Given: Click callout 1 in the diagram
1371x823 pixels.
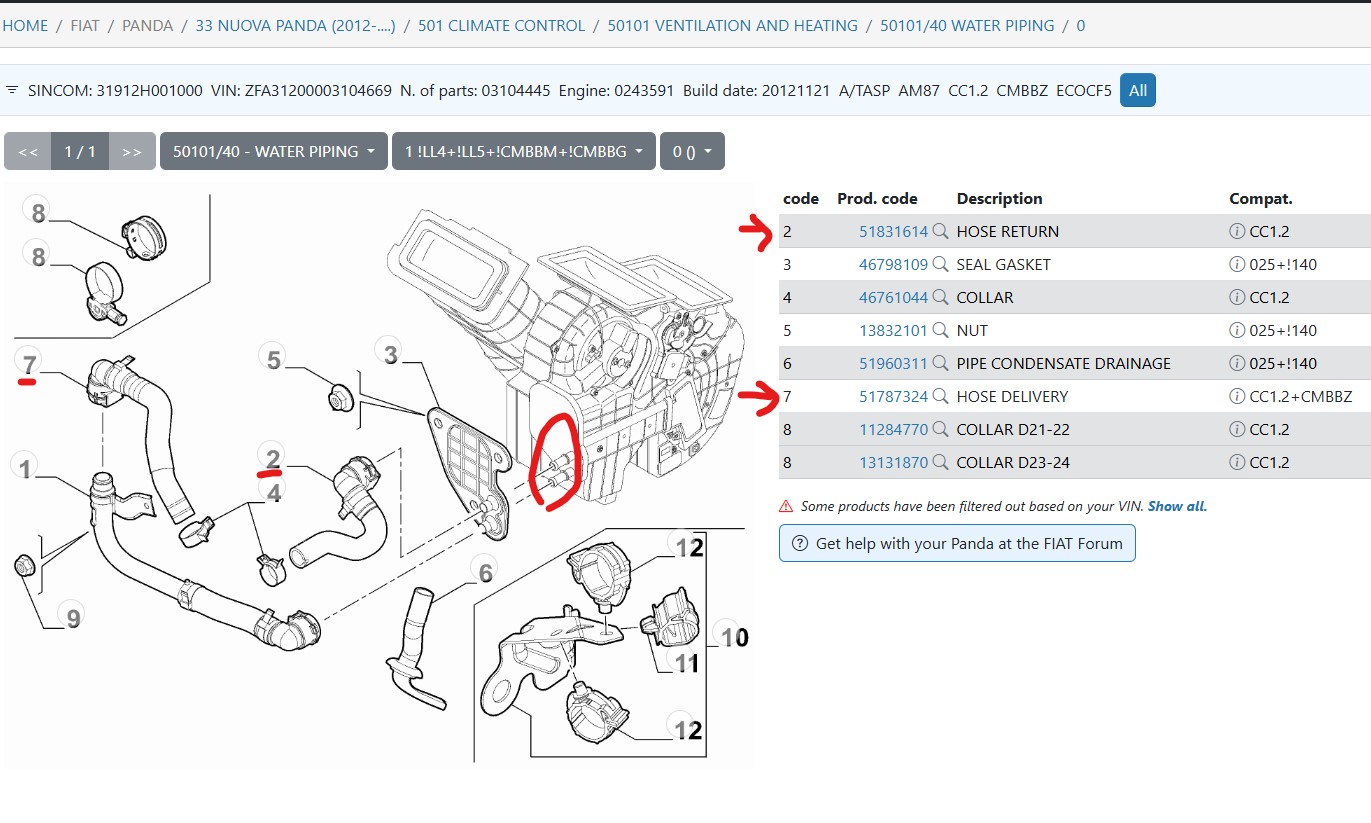Looking at the screenshot, I should pos(26,466).
